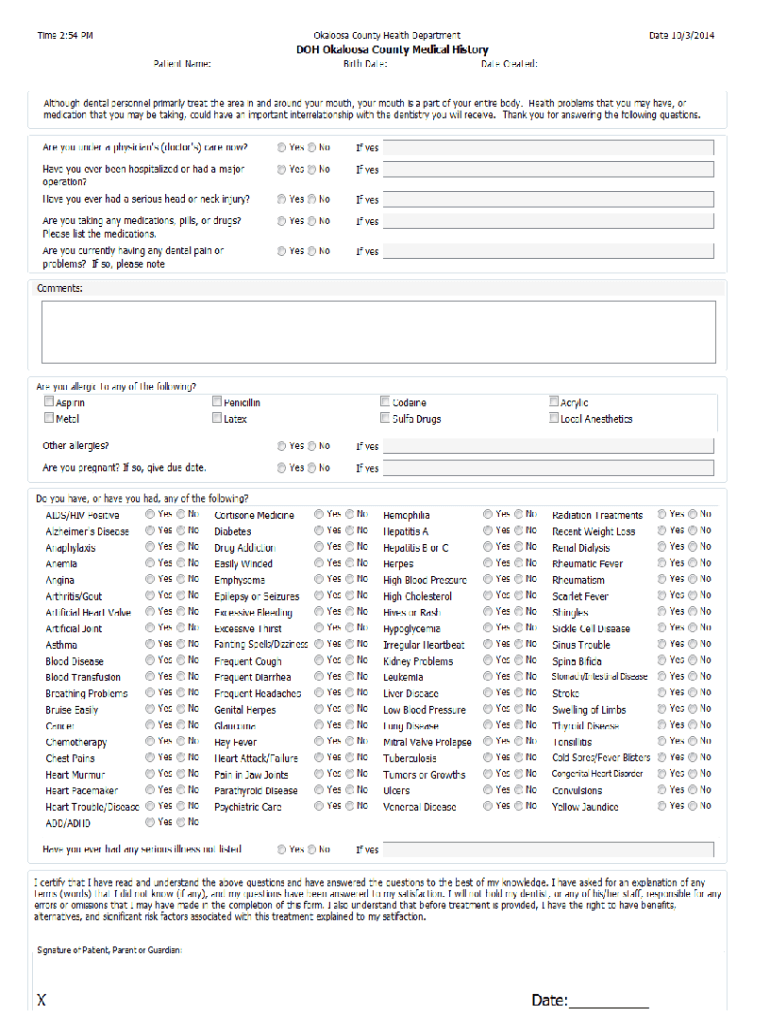
Task: Choose Yes for High Blood Pressure
Action: coord(488,580)
